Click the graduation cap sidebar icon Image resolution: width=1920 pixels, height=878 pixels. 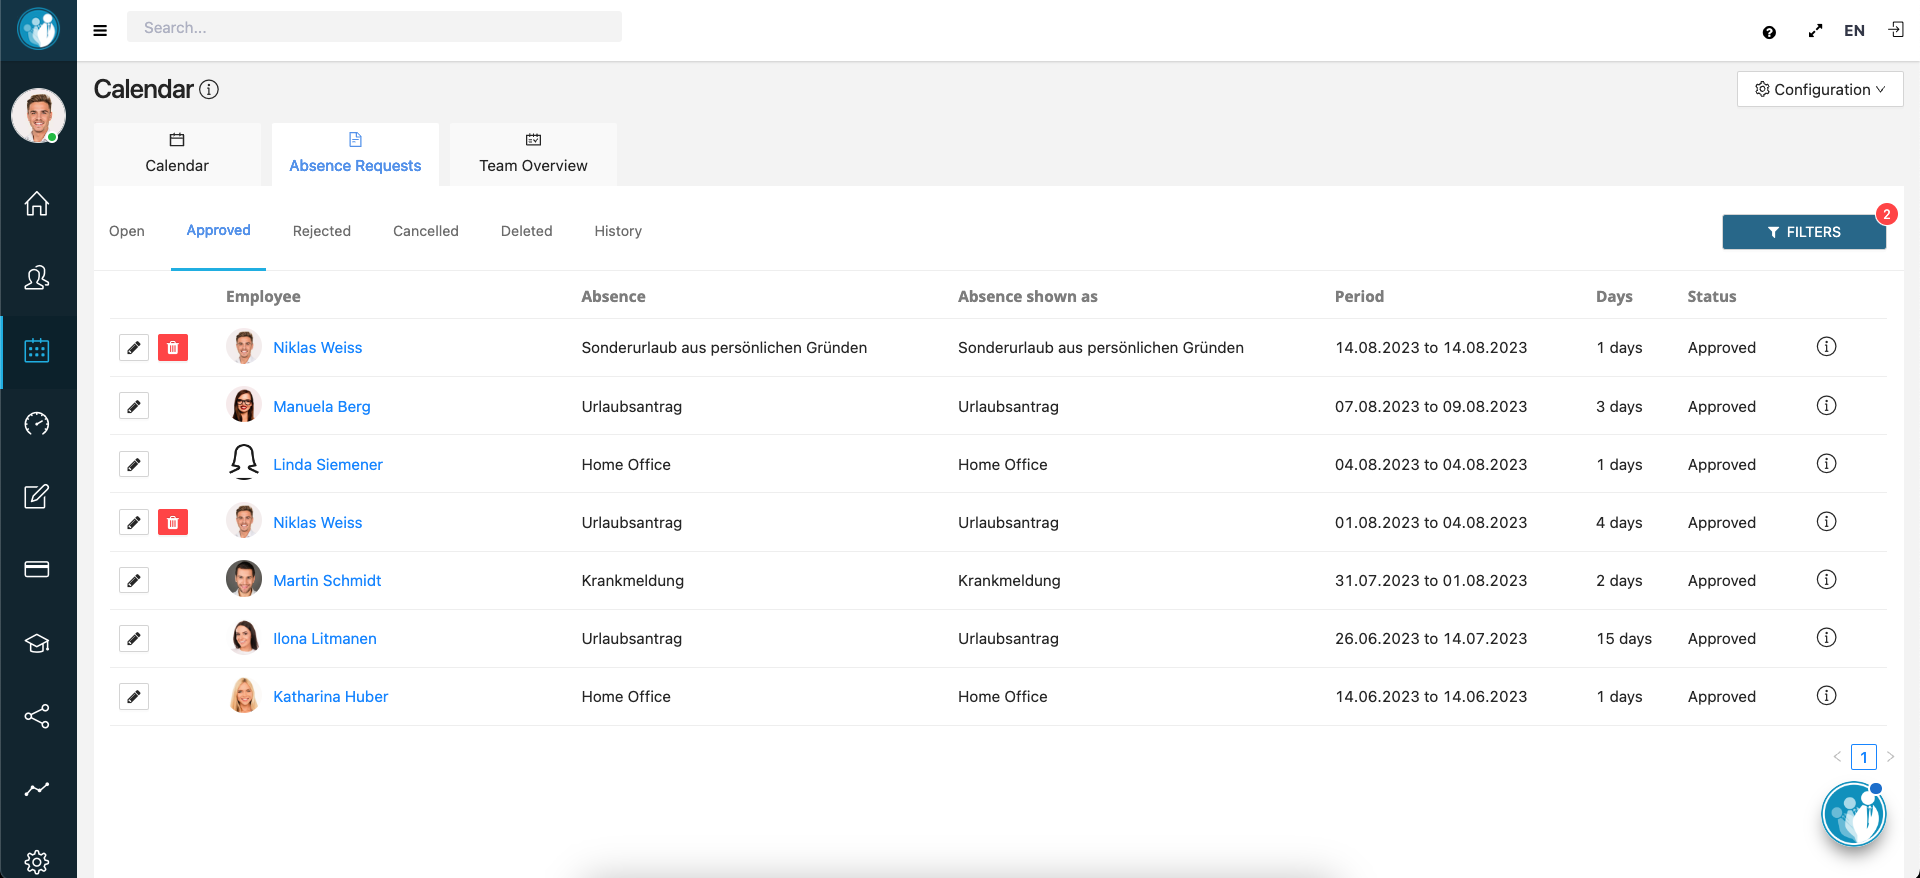[x=37, y=643]
